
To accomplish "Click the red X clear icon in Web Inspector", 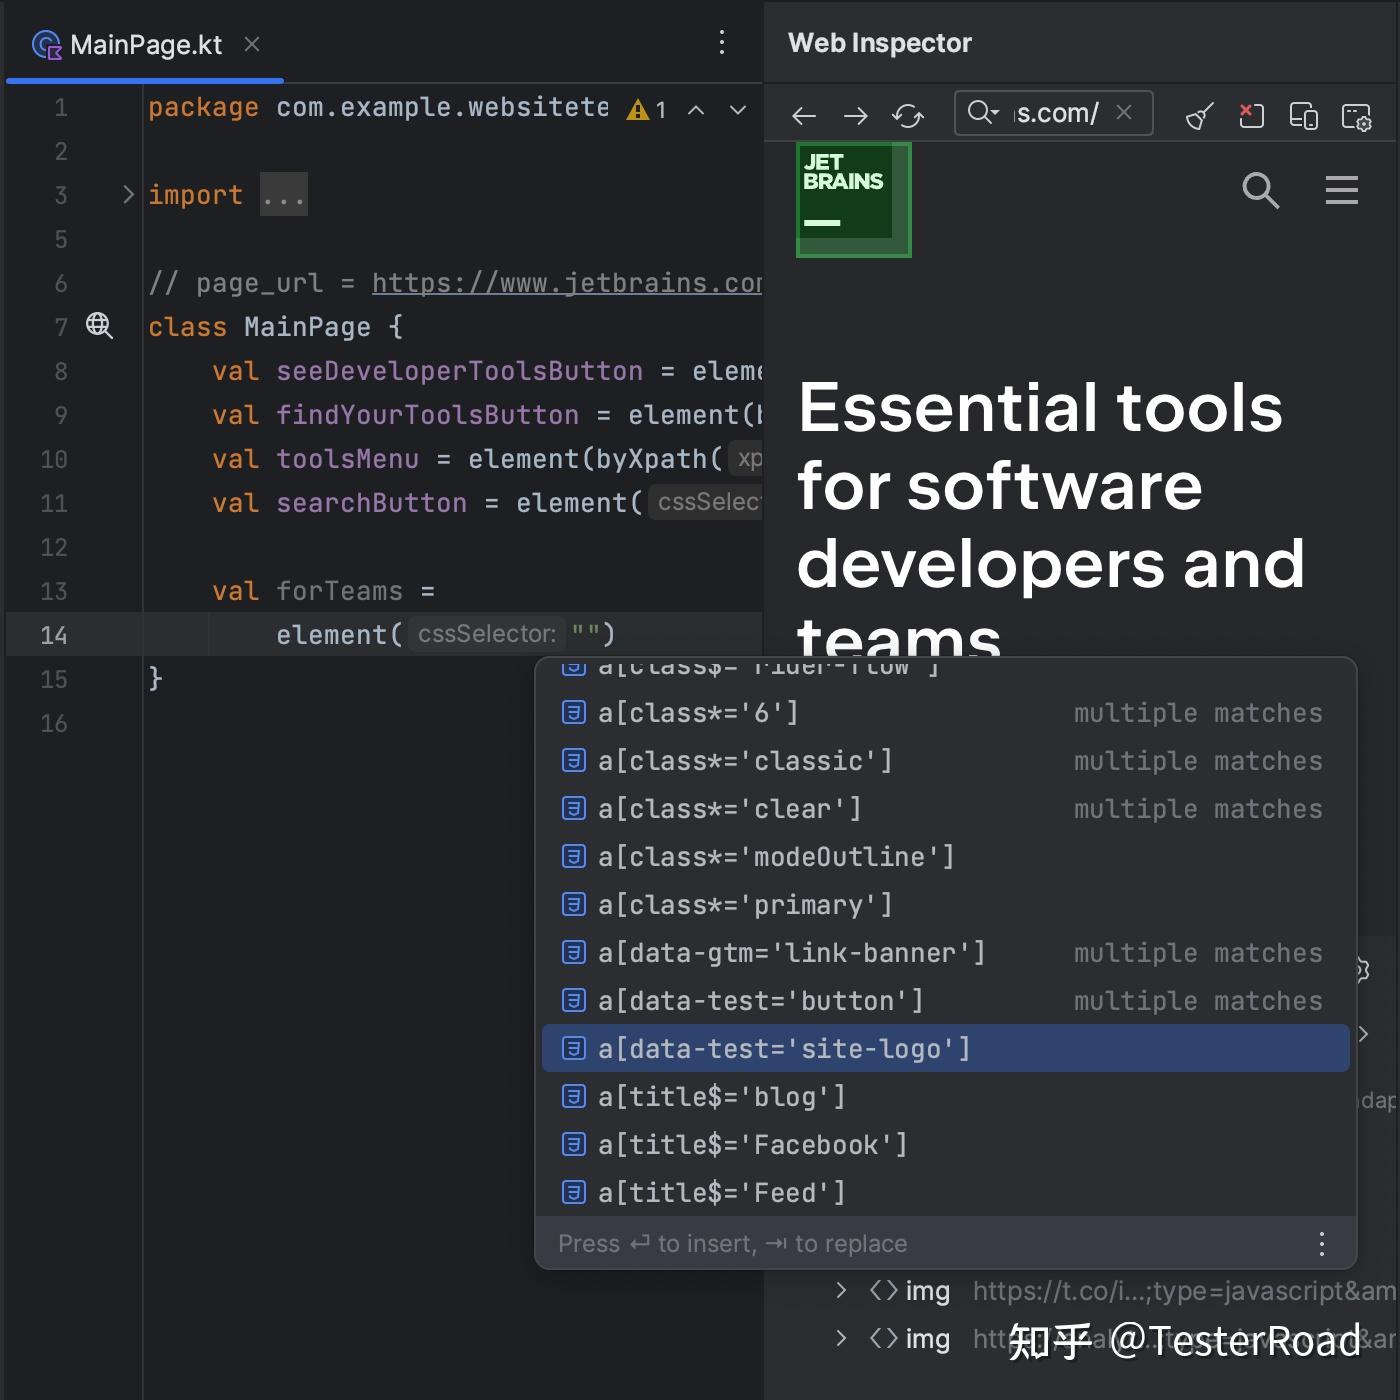I will point(1251,117).
